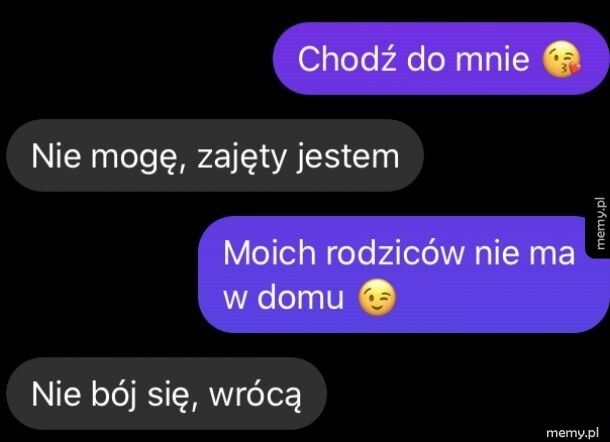Click the word "jestem"

(x=347, y=157)
